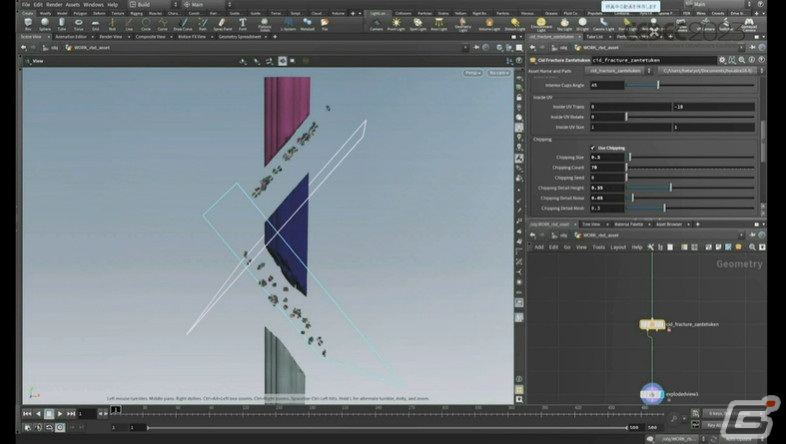Open the Build desktop dropdown
Screen dimensions: 786x444
click(152, 5)
